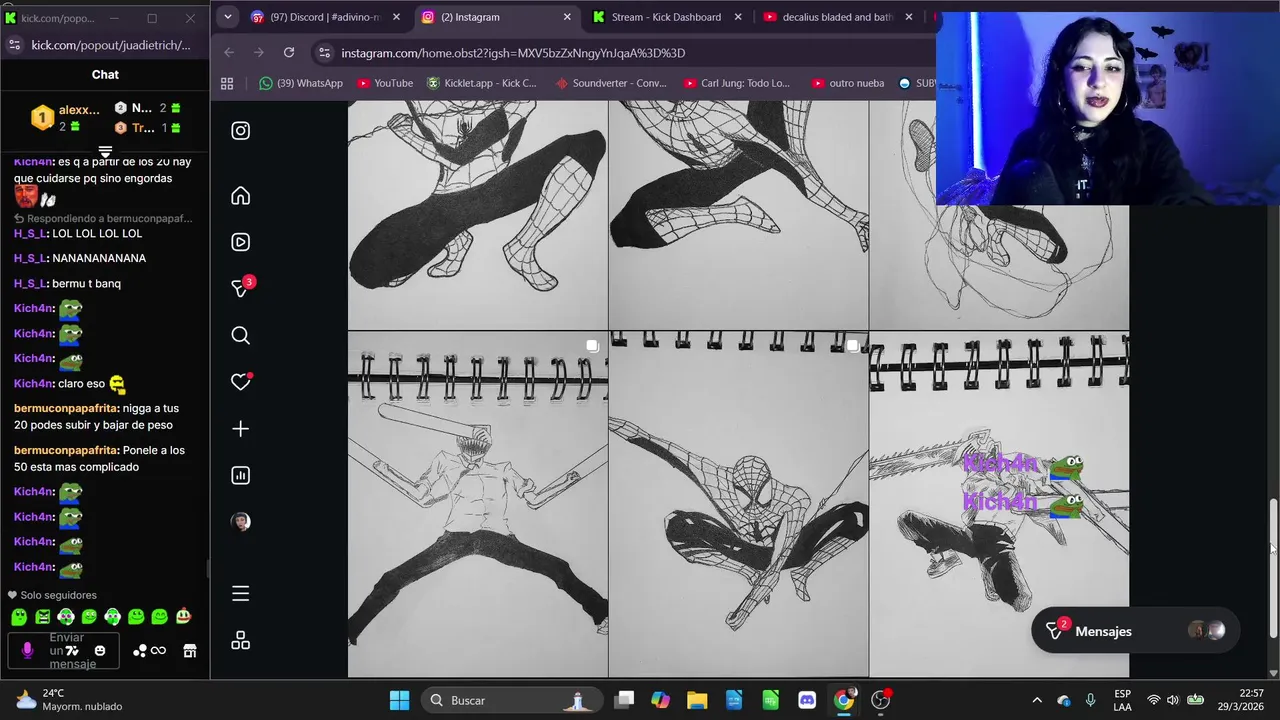1280x720 pixels.
Task: Open Notifications heart icon in Instagram sidebar
Action: click(240, 382)
